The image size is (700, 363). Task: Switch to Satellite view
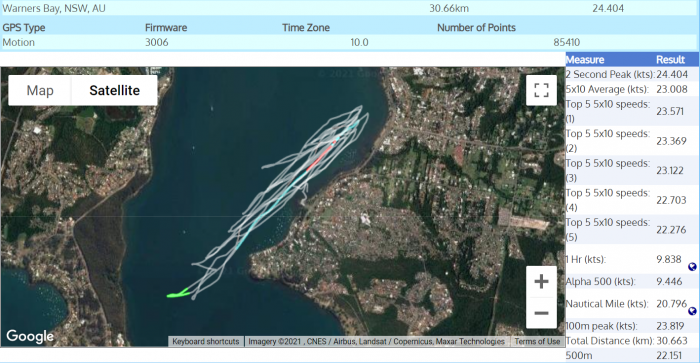click(x=114, y=90)
